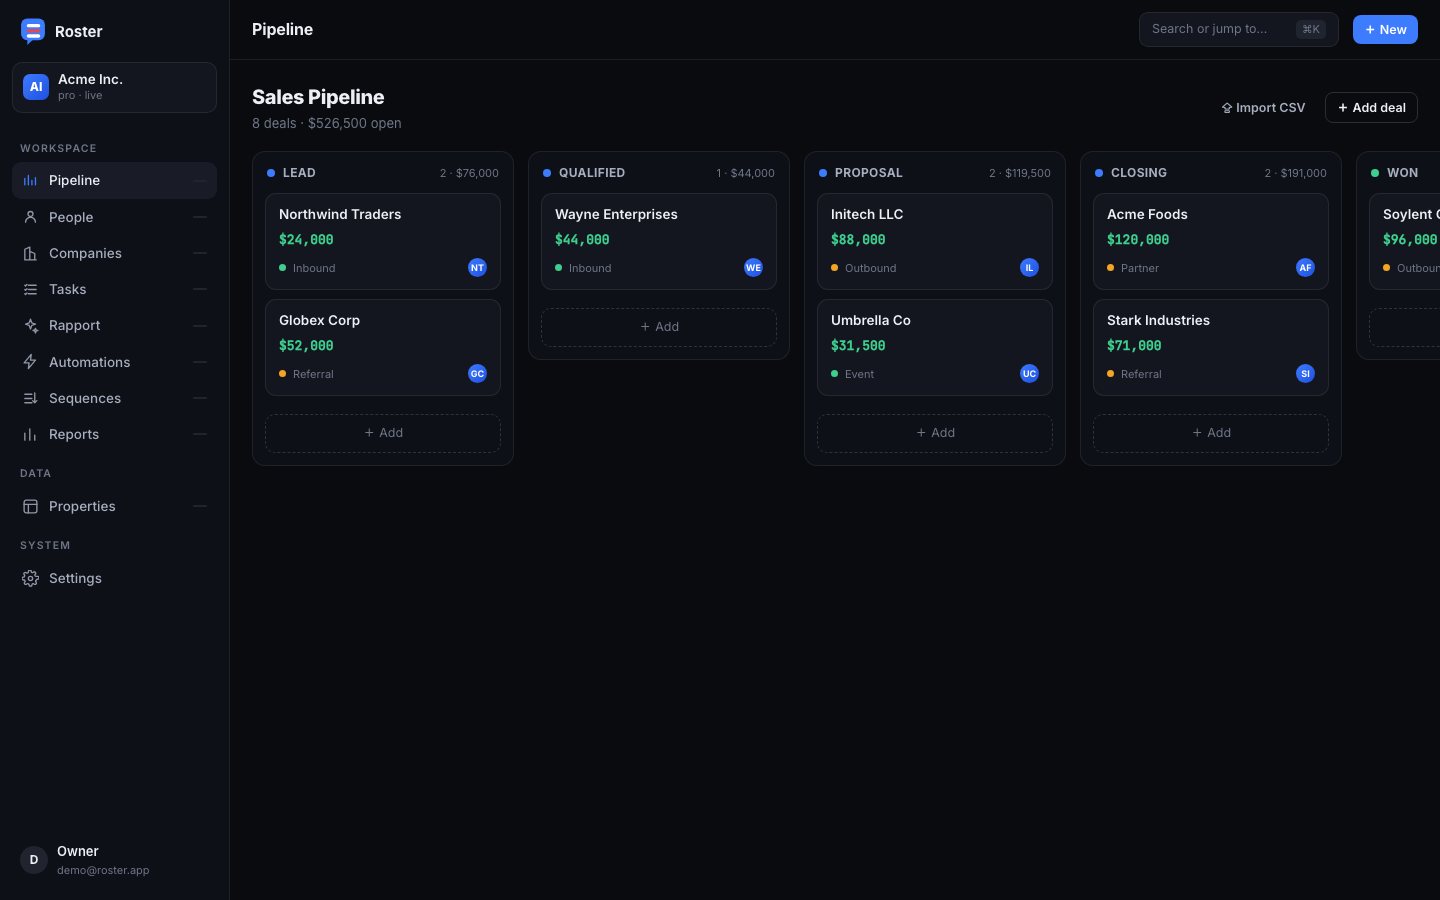Click Import CSV
The width and height of the screenshot is (1440, 900).
coord(1263,107)
